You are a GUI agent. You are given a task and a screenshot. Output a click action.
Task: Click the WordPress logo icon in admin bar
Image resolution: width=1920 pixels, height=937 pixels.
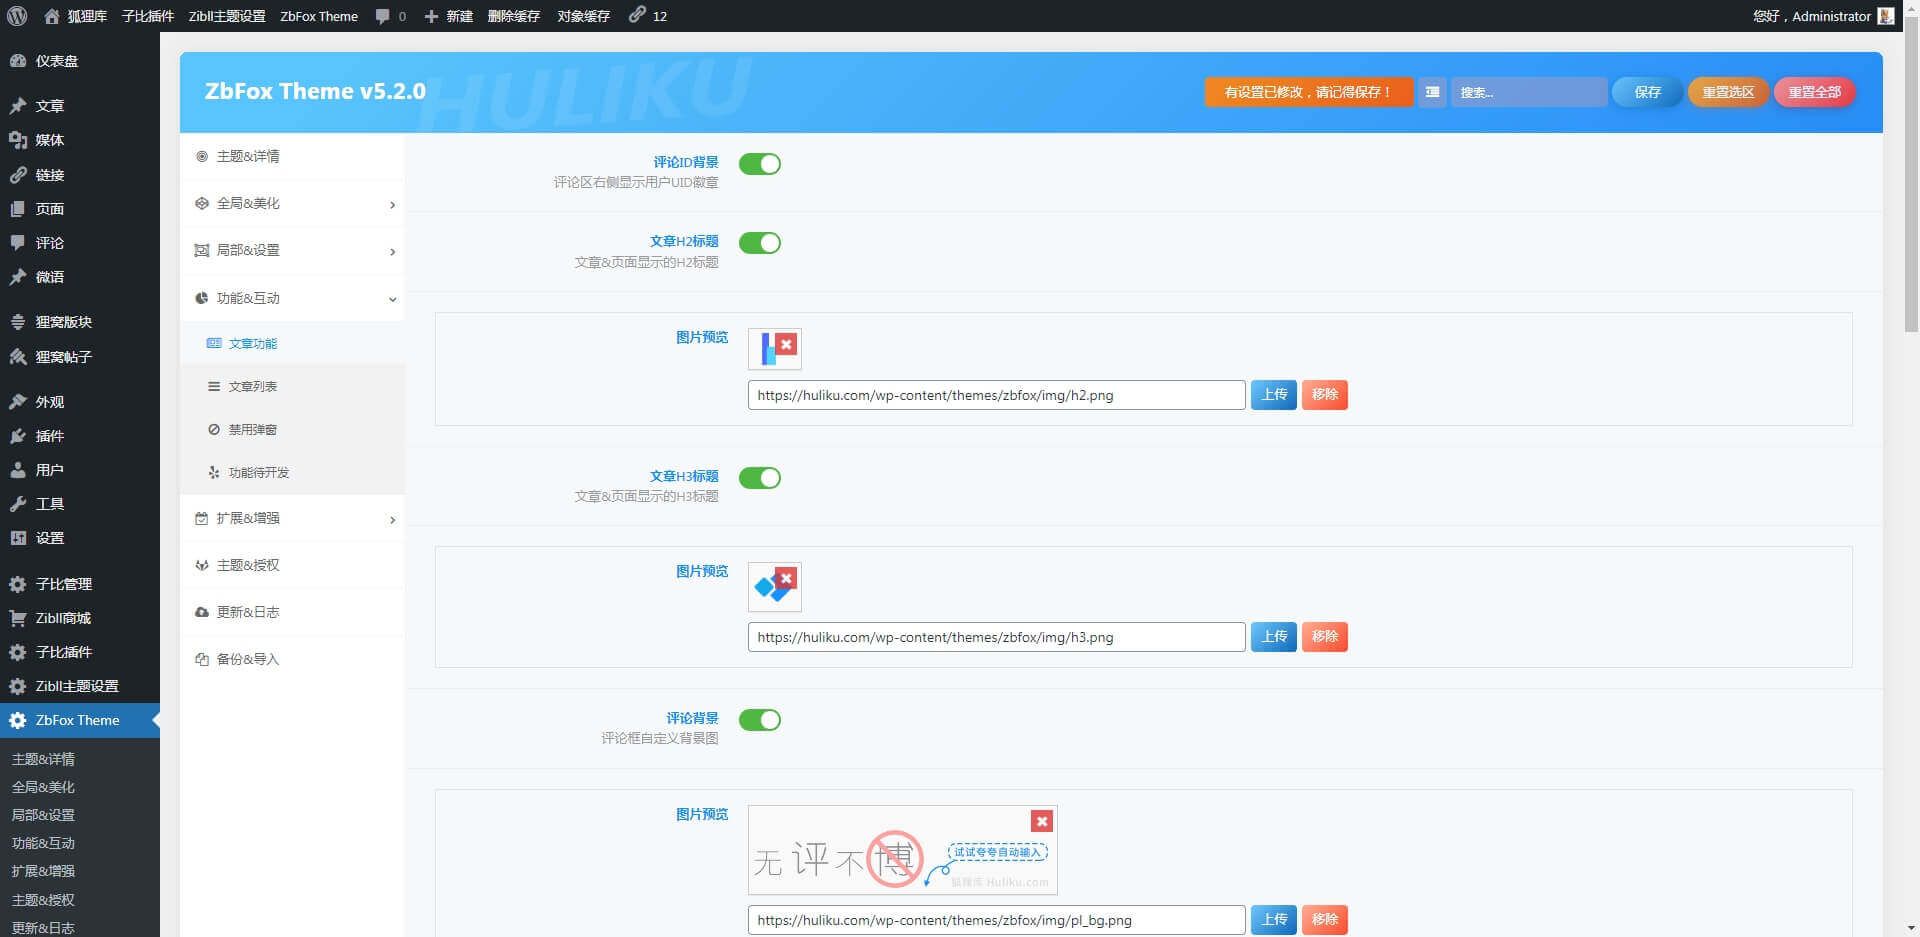click(17, 16)
